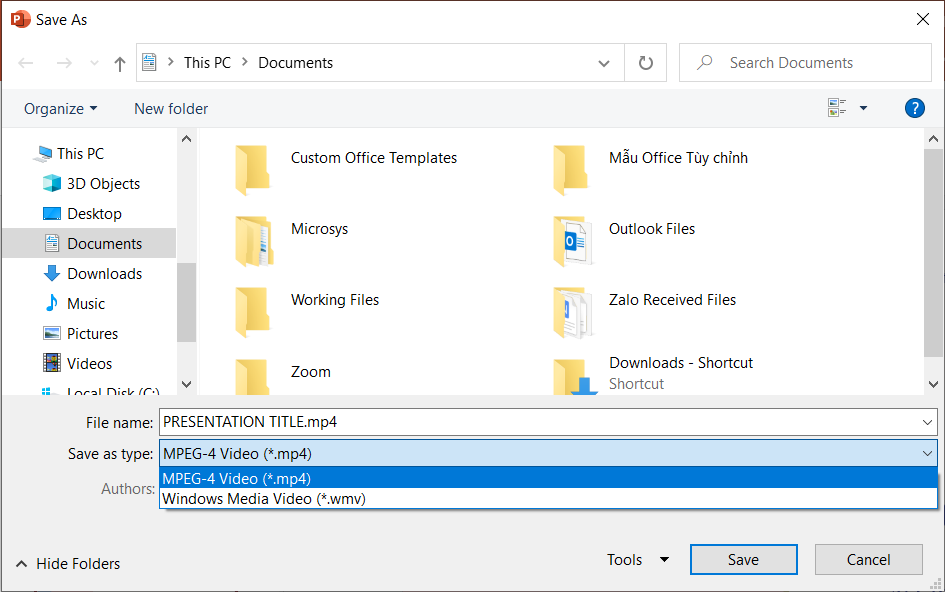Screen dimensions: 945x592
Task: Click the Refresh button in address bar
Action: pyautogui.click(x=646, y=63)
